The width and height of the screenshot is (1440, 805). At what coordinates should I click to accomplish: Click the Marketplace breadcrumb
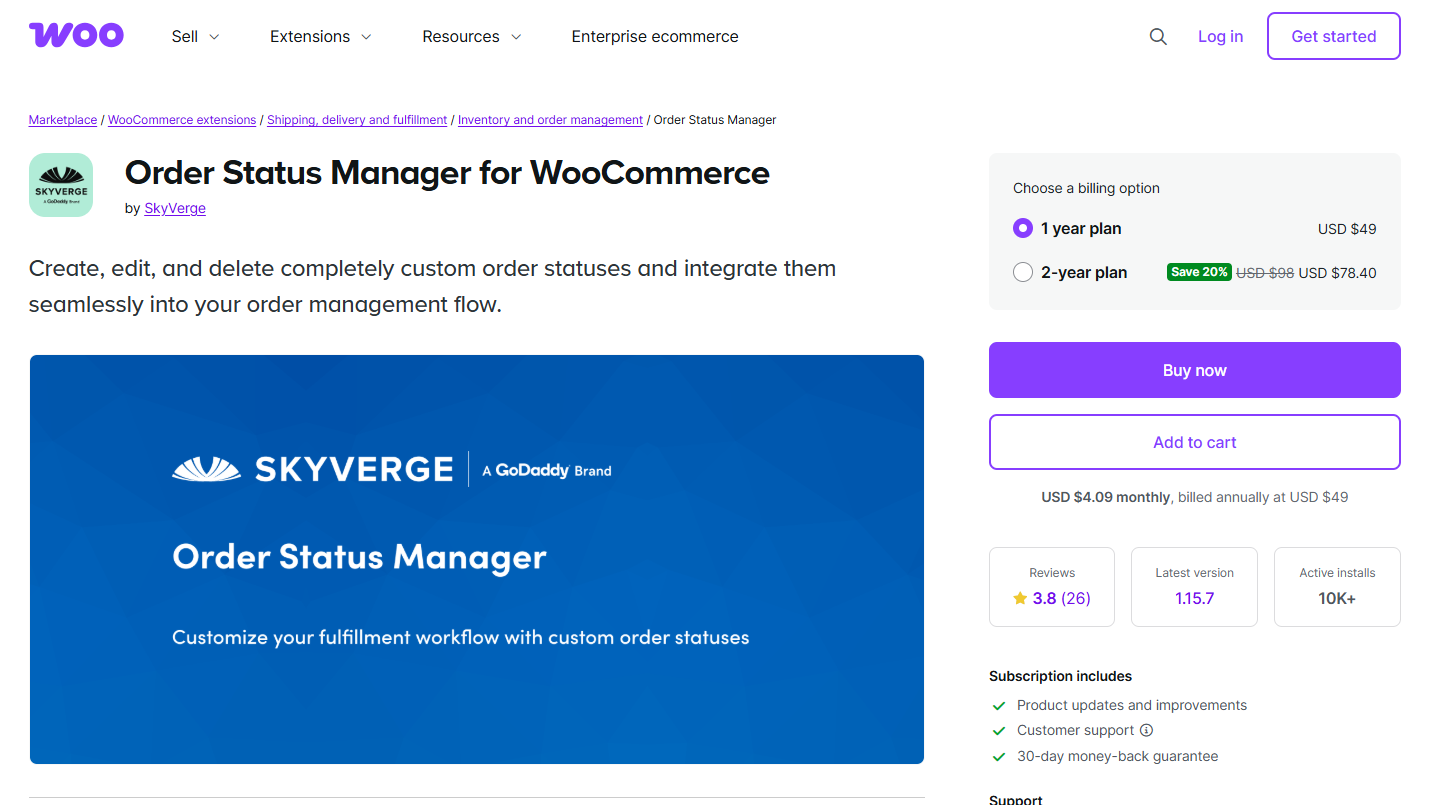pos(62,119)
